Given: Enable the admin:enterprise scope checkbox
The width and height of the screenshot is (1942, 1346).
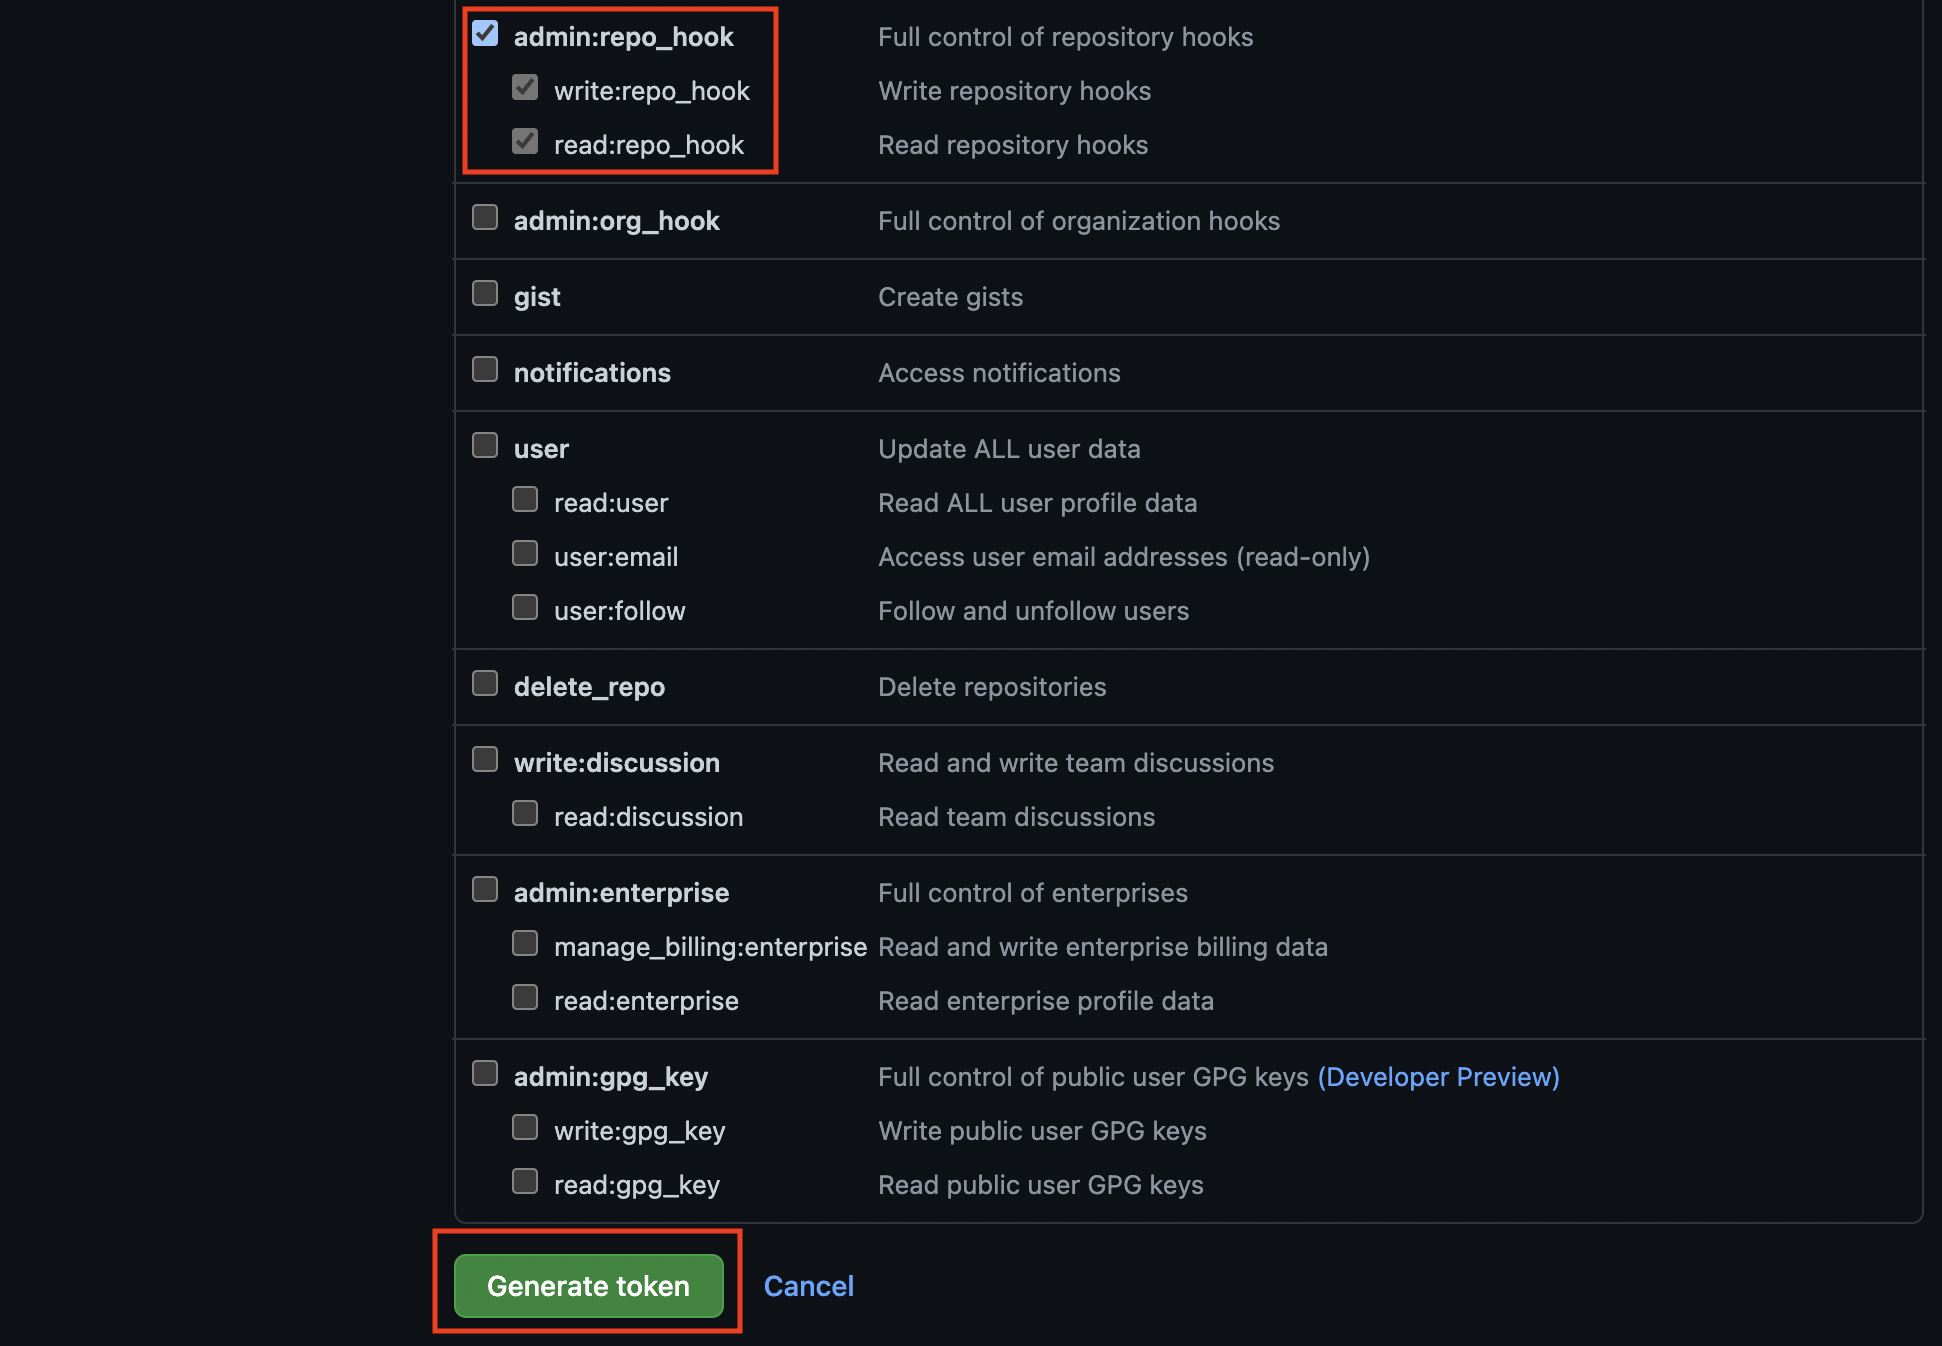Looking at the screenshot, I should [x=485, y=890].
